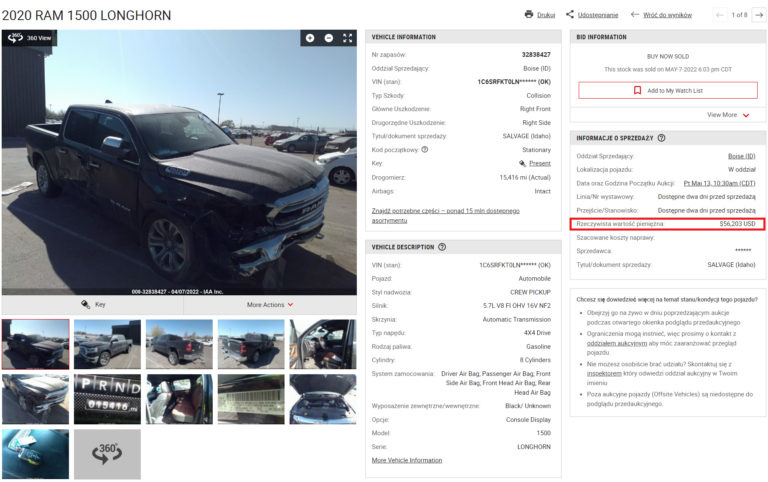Click the share icon next to Udostępnianie
Screen dimensions: 768x482
click(570, 15)
